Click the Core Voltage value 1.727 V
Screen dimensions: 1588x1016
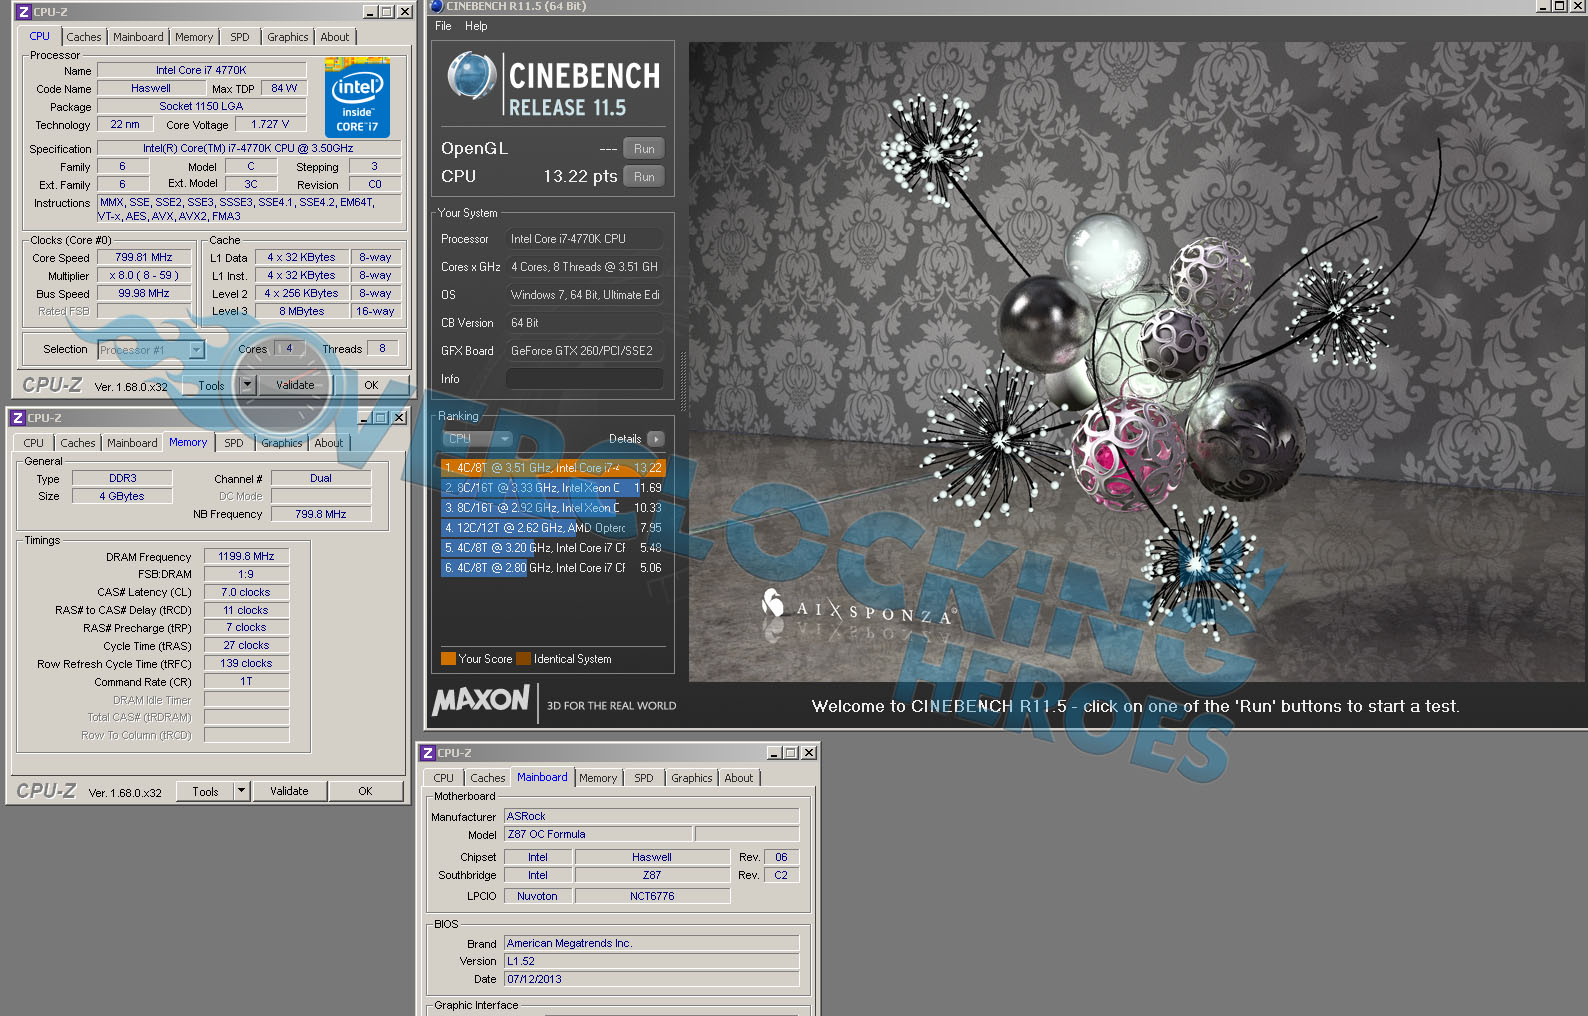(270, 125)
